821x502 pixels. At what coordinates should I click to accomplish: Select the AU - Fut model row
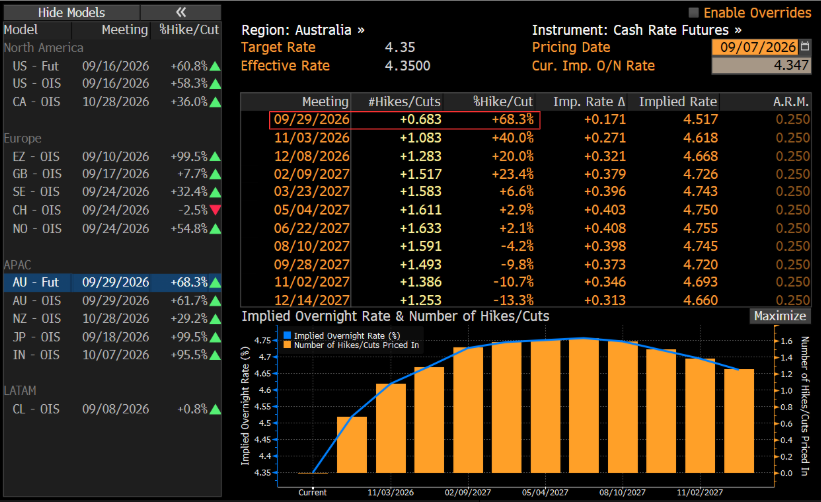tap(113, 282)
